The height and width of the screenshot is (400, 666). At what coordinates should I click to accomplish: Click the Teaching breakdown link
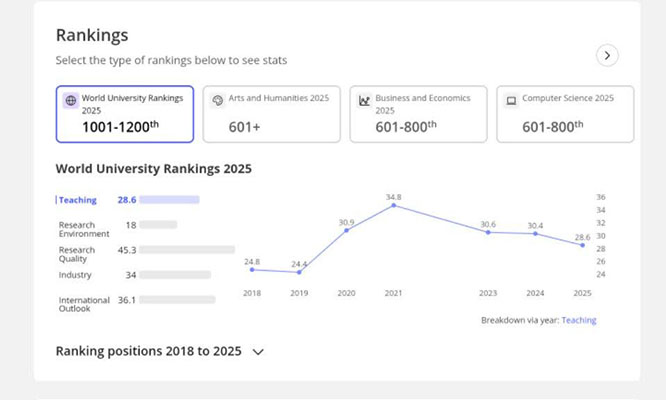pos(578,320)
